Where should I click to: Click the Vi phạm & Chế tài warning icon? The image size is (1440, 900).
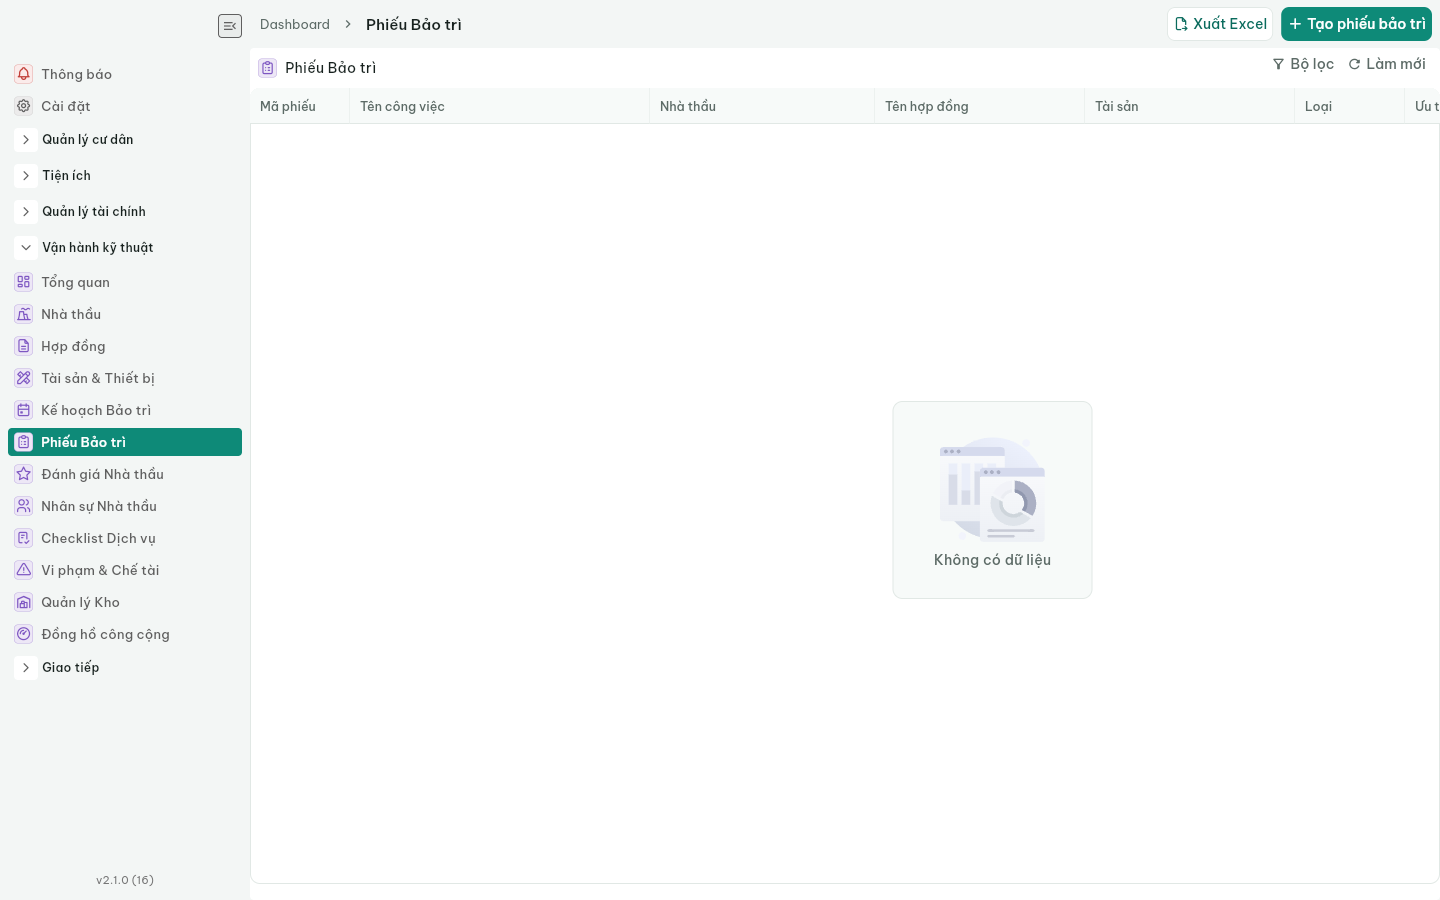tap(24, 570)
